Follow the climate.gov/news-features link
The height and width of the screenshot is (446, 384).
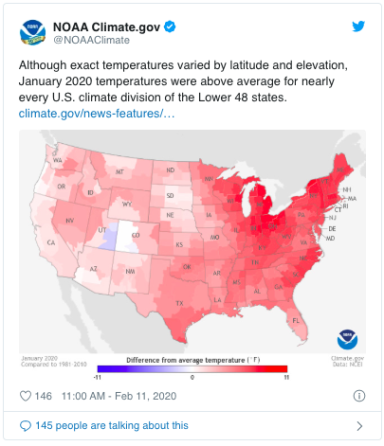coord(97,113)
